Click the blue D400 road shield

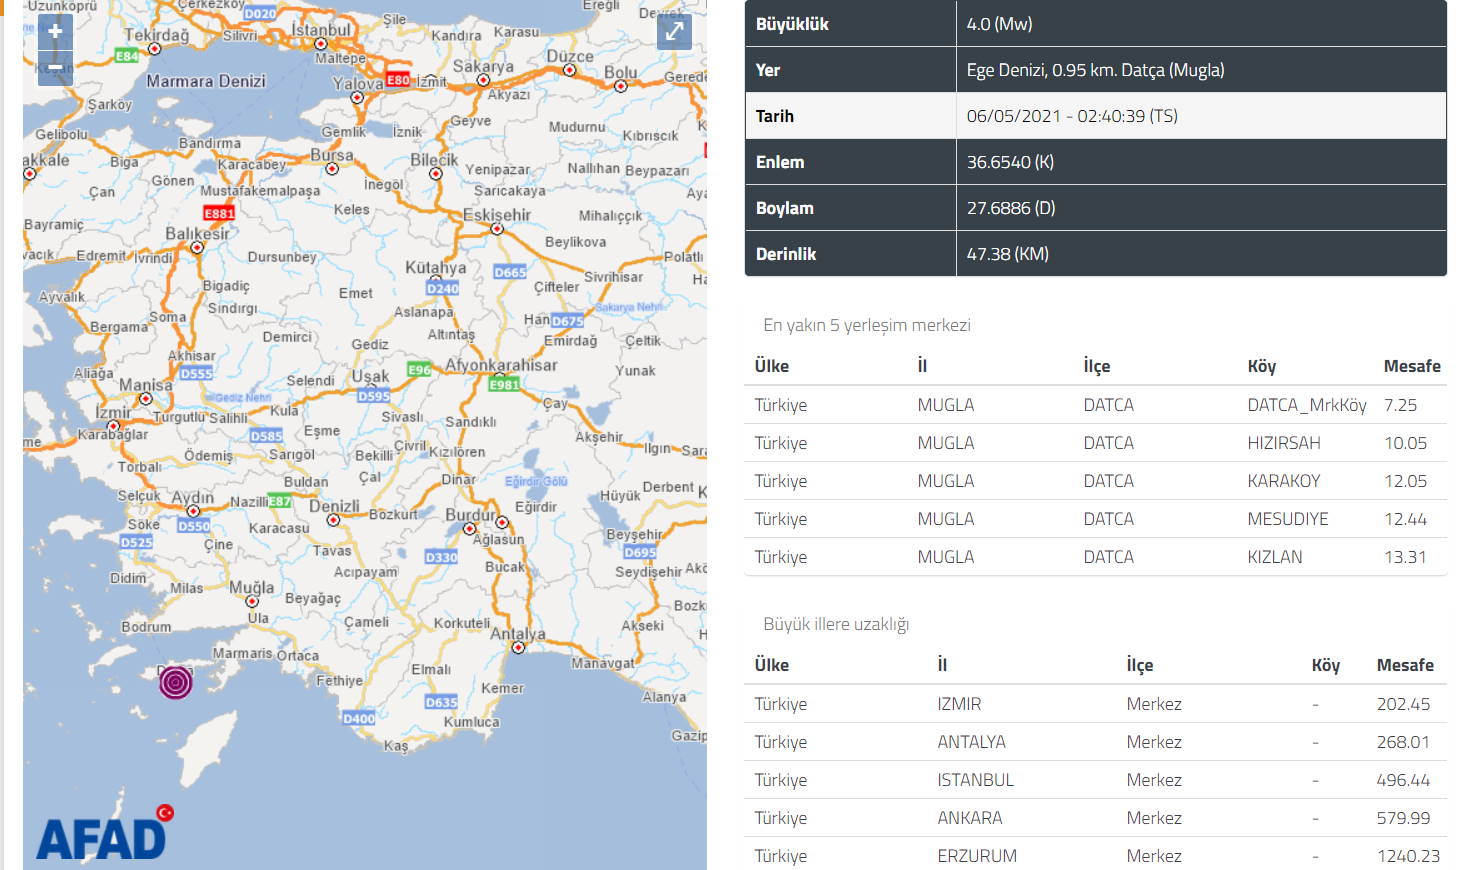(x=359, y=718)
